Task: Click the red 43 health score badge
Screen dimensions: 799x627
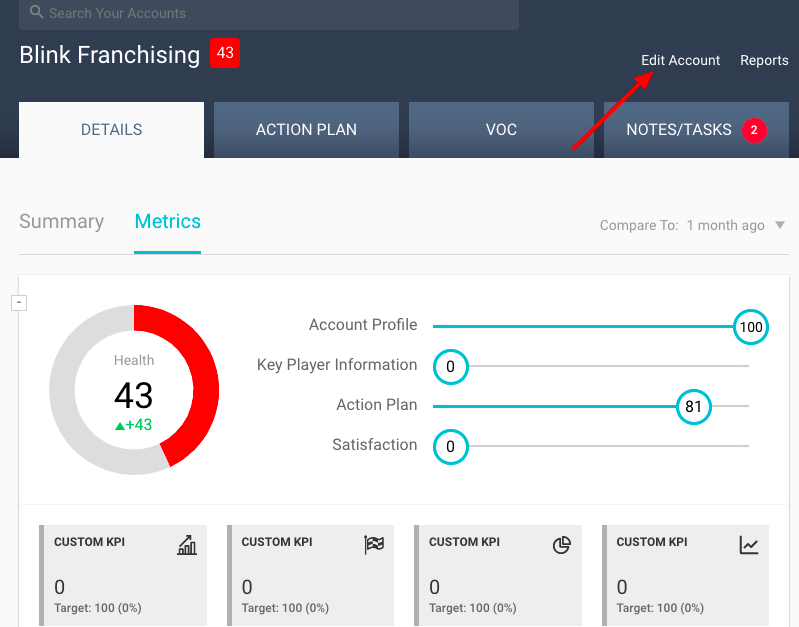Action: click(225, 53)
